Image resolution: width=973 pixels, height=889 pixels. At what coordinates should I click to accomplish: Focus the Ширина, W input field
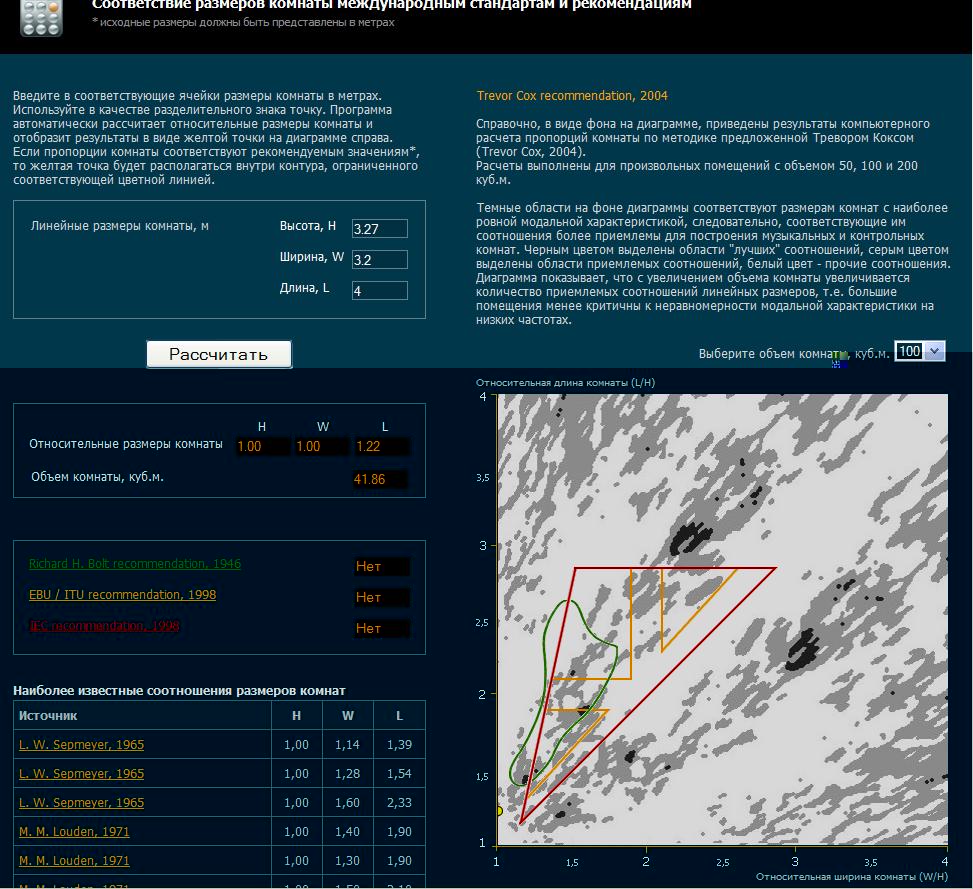tap(379, 260)
